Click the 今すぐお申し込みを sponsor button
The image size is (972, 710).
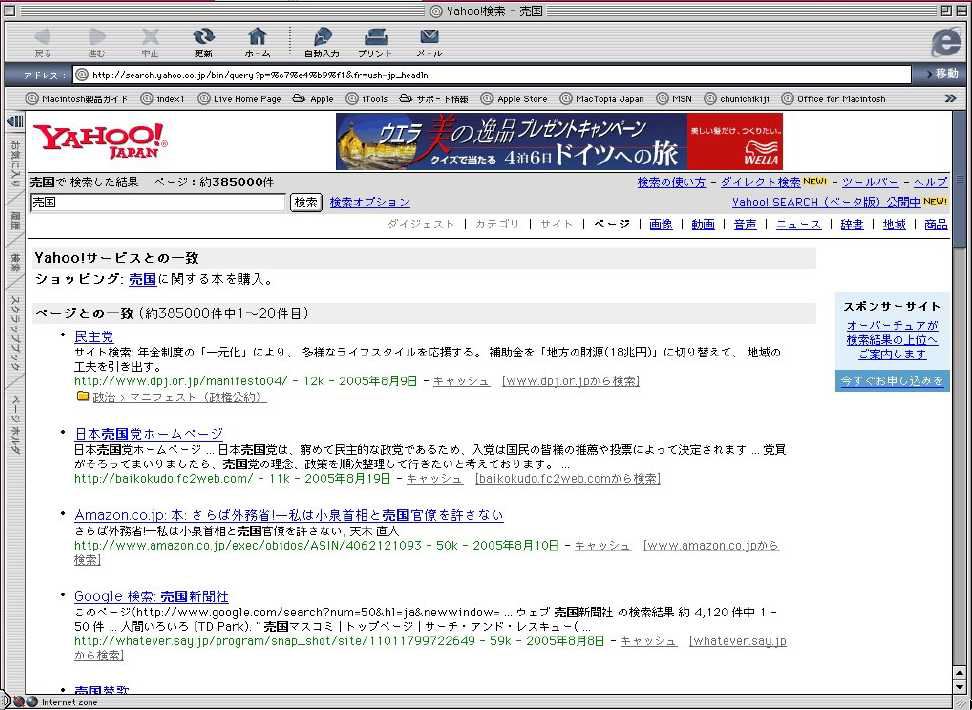(x=892, y=381)
